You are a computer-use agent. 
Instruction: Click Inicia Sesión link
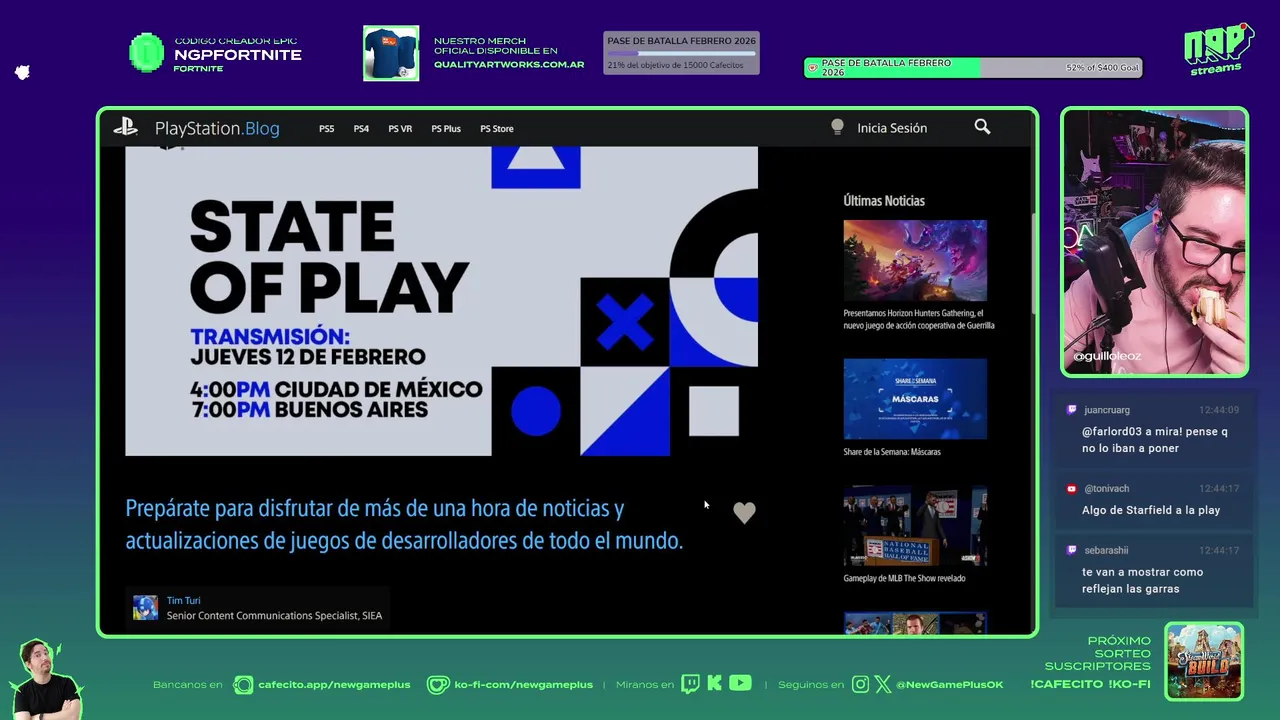892,128
